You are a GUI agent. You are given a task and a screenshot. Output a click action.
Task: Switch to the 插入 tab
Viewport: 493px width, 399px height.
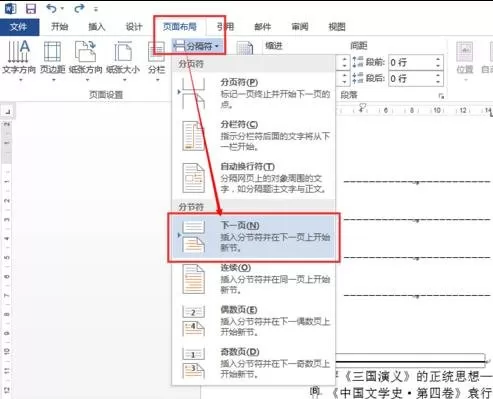point(97,27)
